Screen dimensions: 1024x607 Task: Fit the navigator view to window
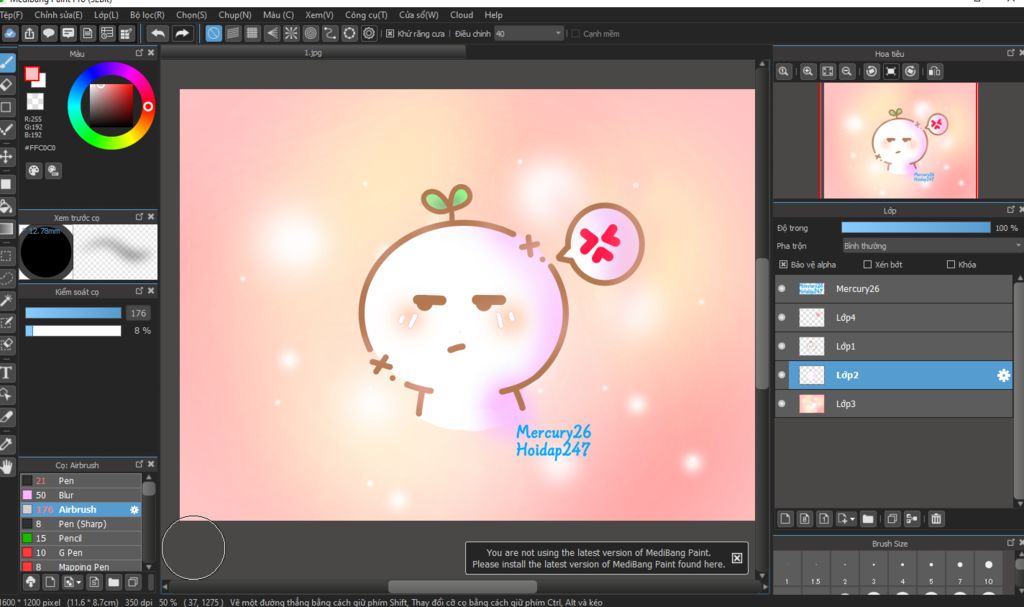point(827,72)
